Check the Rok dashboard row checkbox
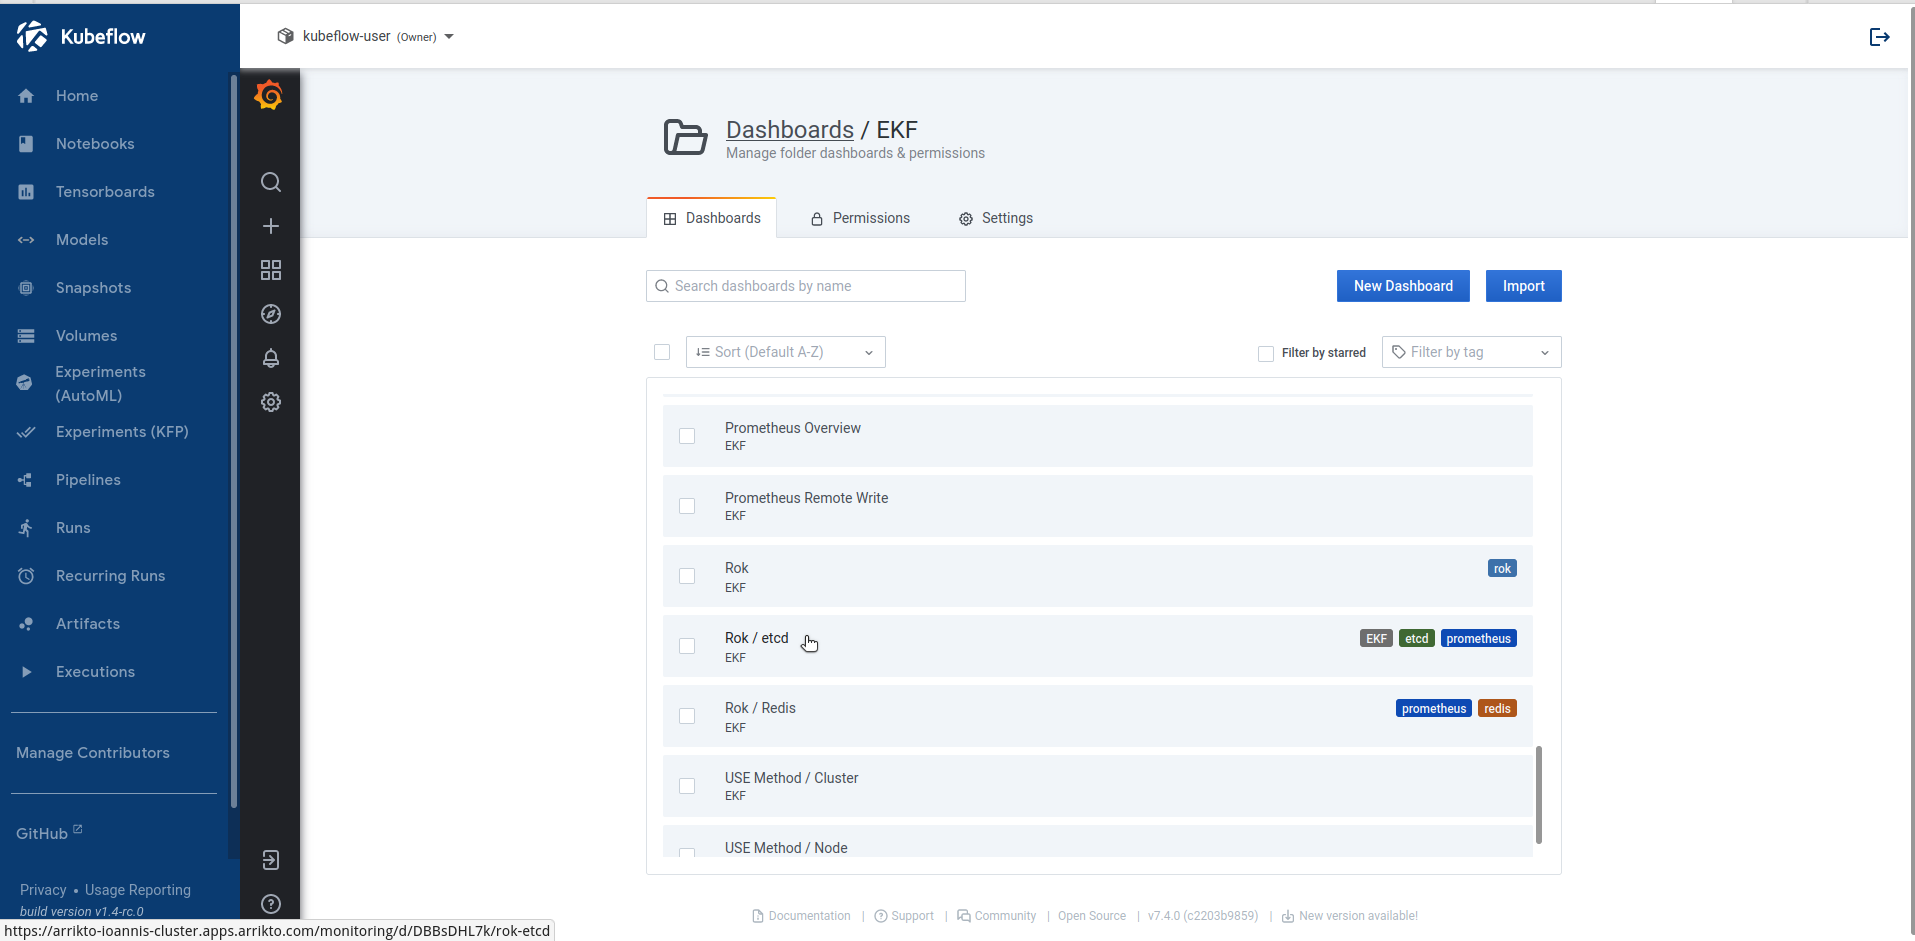This screenshot has width=1915, height=941. pos(687,576)
